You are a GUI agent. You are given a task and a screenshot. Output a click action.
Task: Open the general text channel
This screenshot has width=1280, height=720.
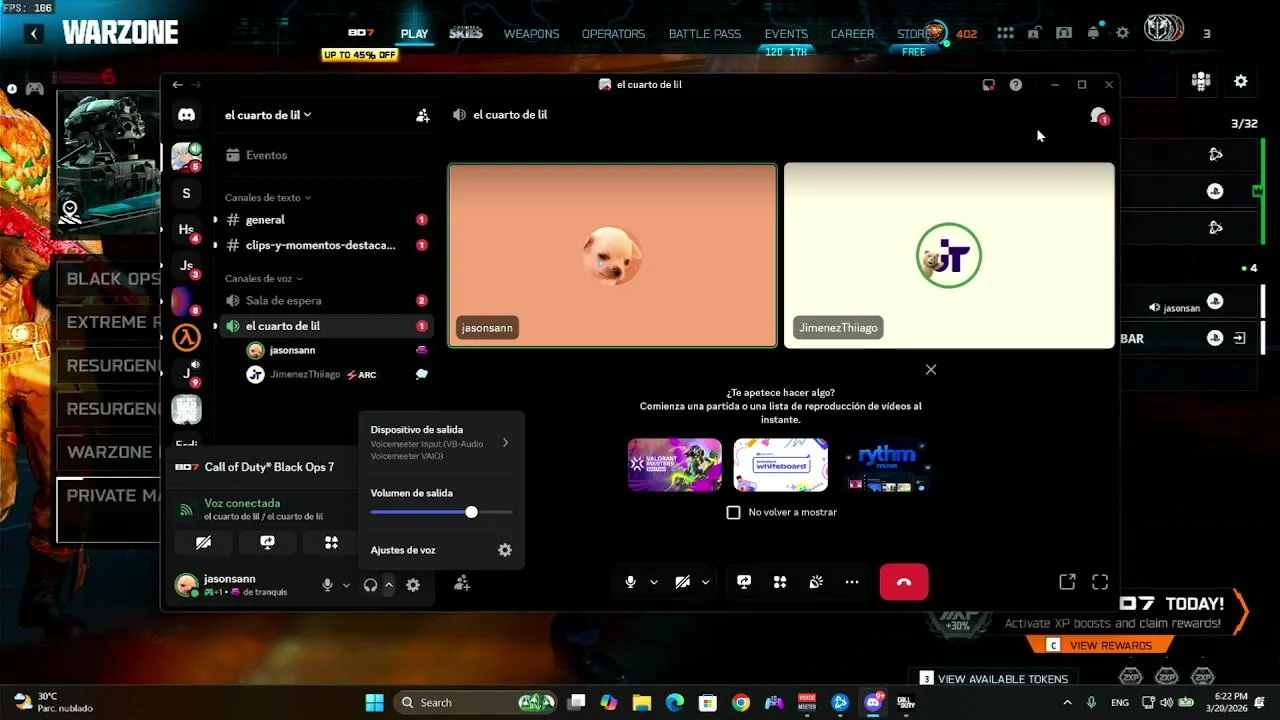(x=325, y=220)
